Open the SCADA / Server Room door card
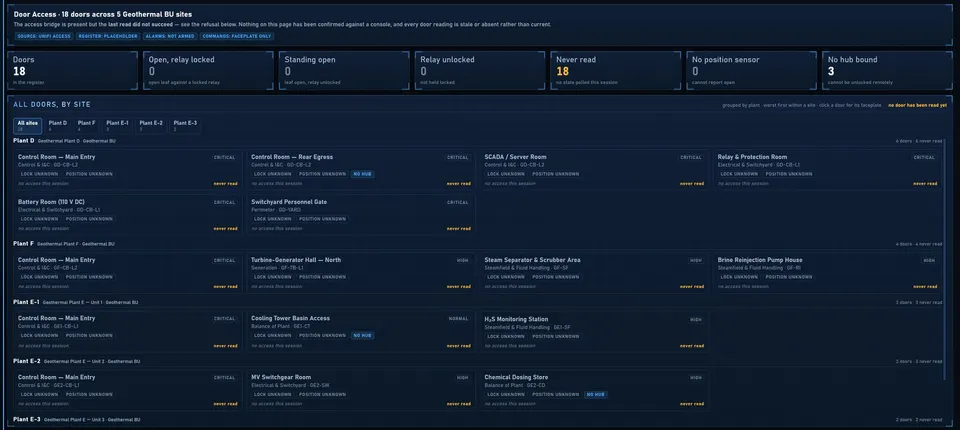 (594, 170)
